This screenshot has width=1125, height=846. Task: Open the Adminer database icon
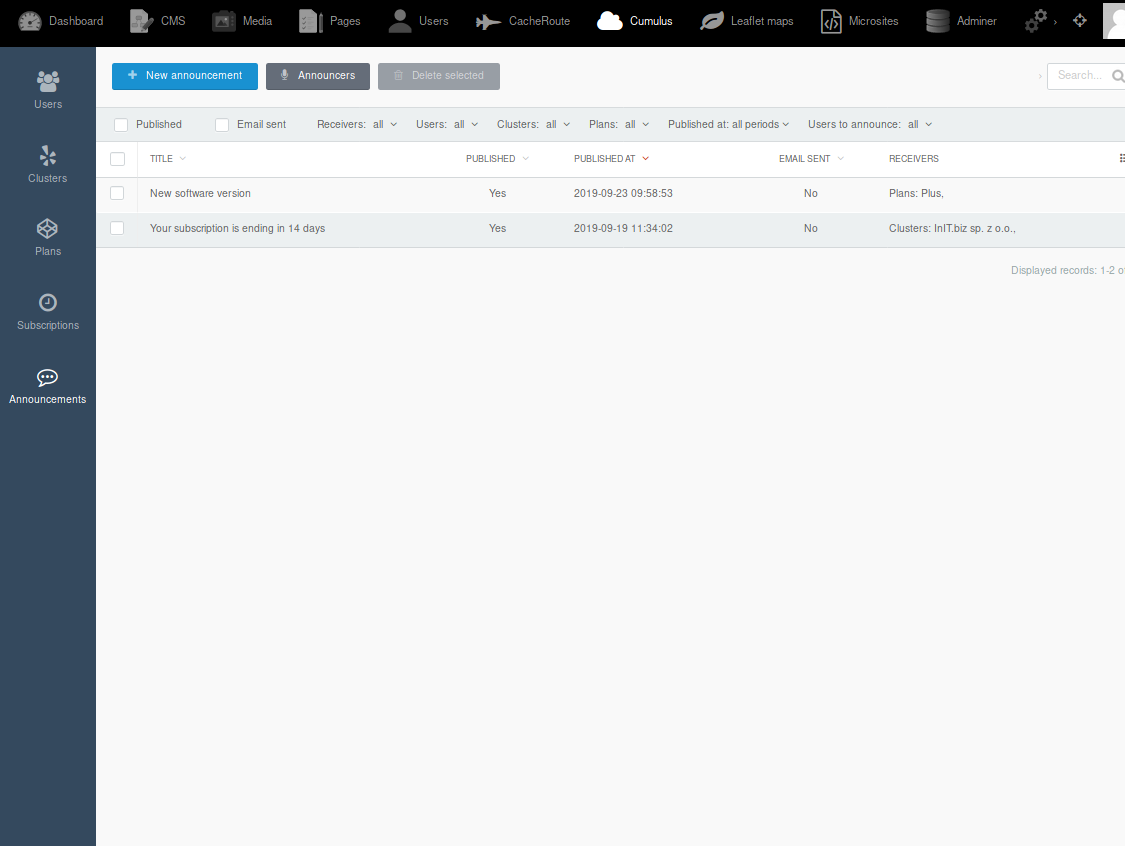[x=937, y=22]
